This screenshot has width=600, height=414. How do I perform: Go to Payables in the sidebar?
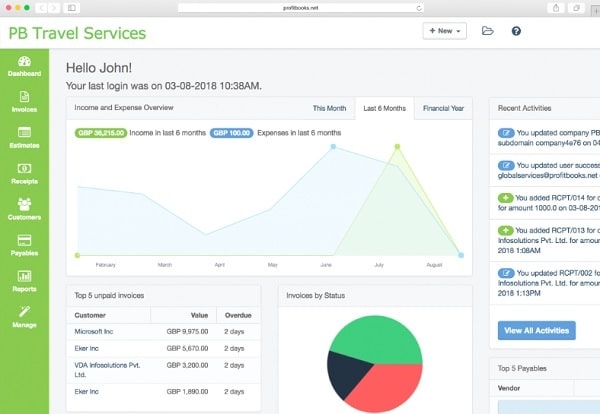click(x=24, y=245)
